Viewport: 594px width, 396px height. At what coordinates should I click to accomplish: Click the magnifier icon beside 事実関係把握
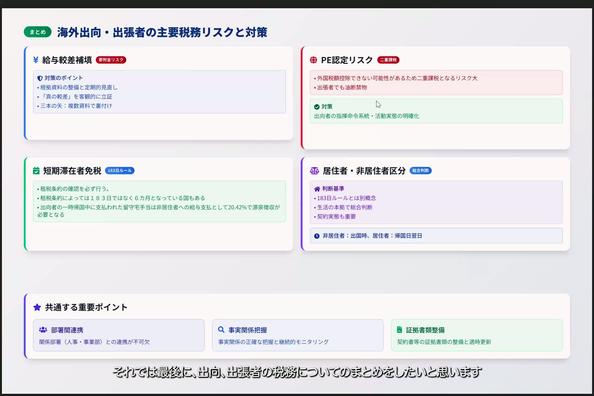(x=221, y=330)
